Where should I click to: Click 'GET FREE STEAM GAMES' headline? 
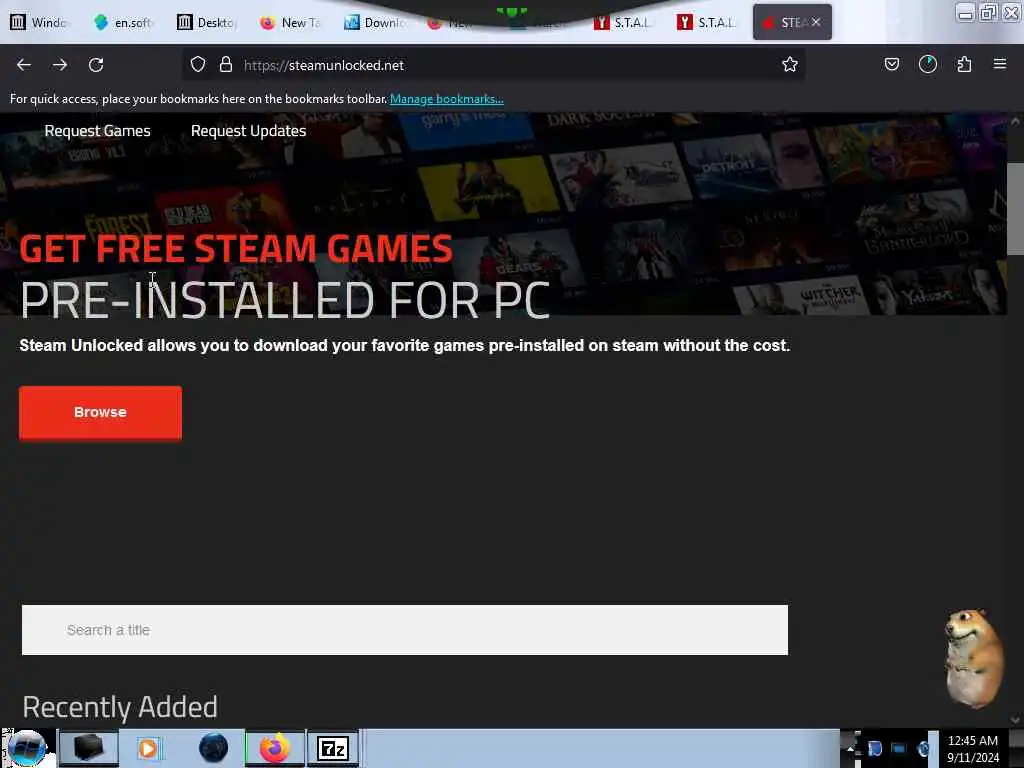(236, 249)
